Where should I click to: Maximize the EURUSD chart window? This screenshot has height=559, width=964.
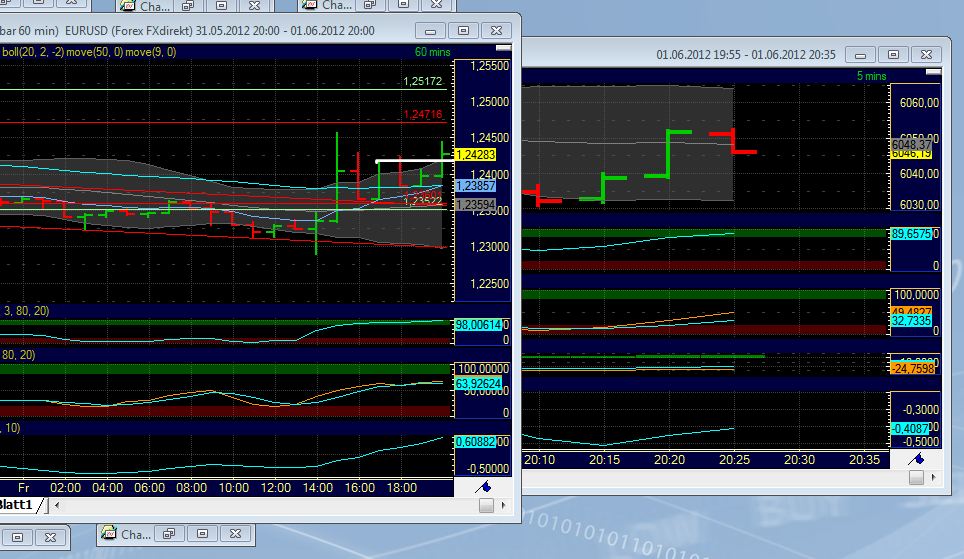point(464,31)
